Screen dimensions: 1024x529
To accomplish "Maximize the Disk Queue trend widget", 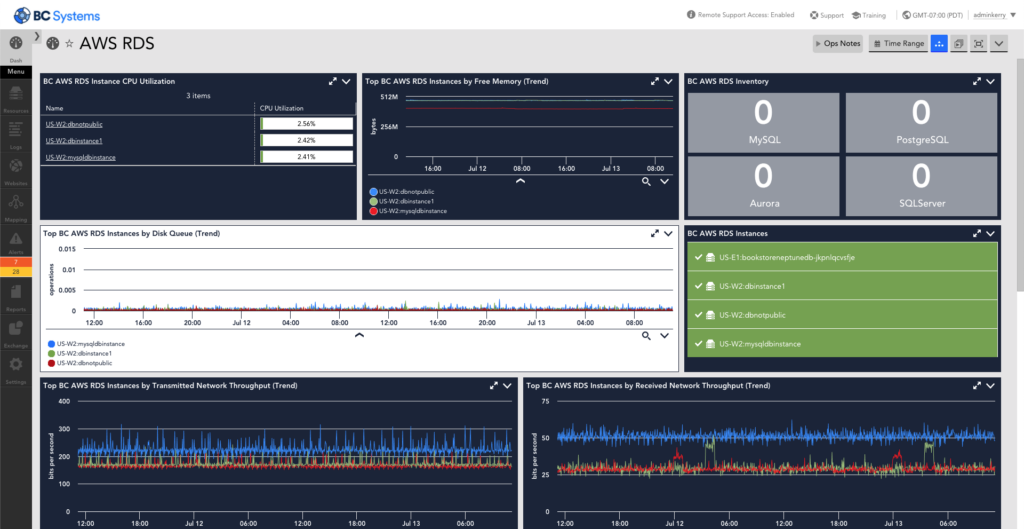I will (655, 233).
